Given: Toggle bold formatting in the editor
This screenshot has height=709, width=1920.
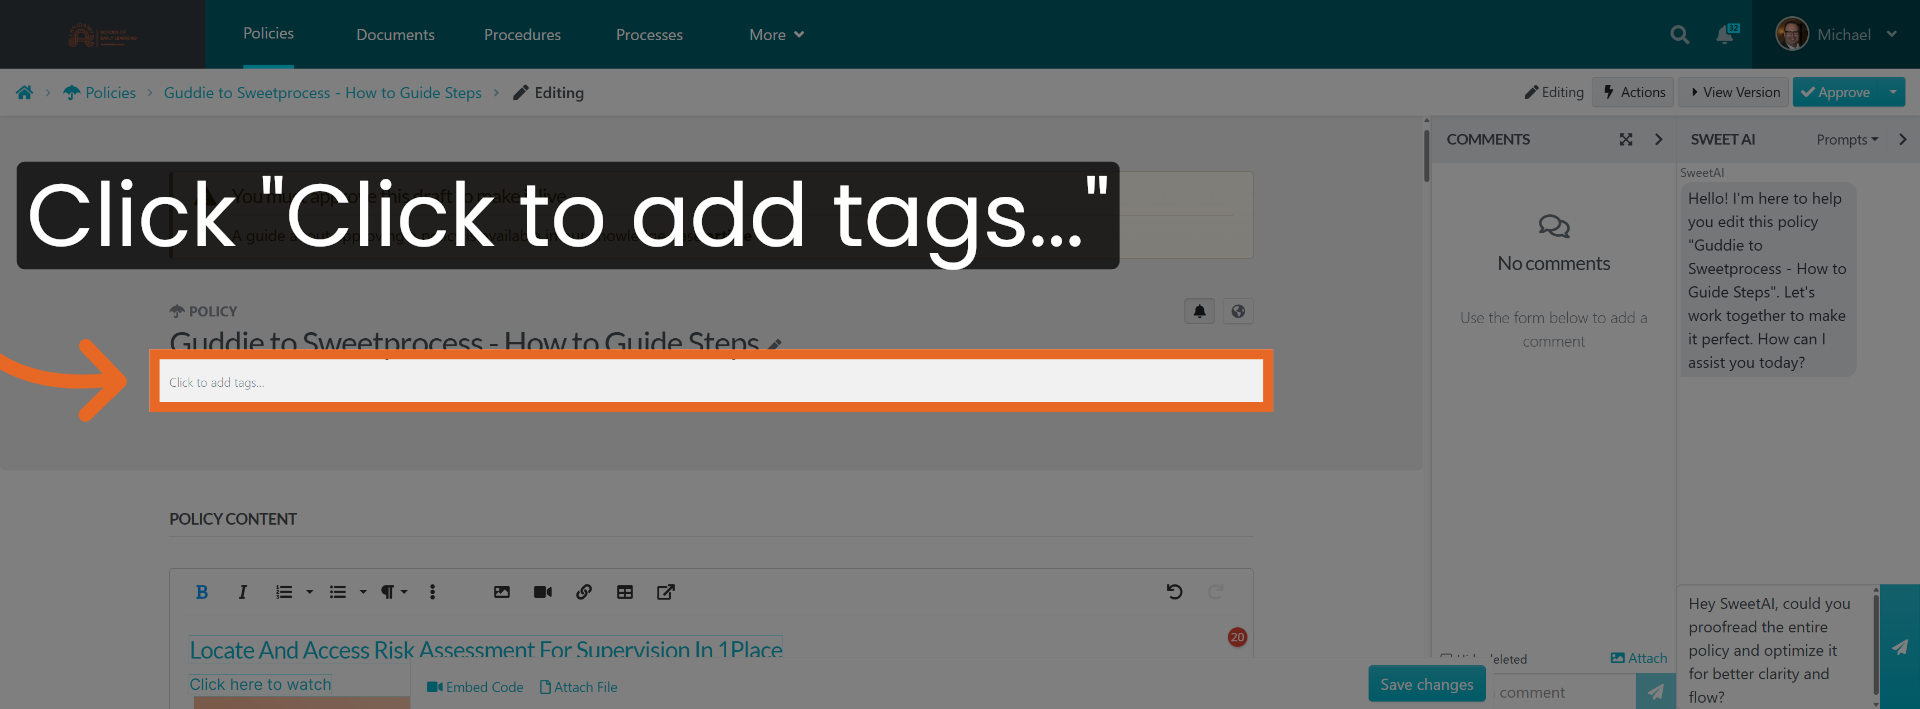Looking at the screenshot, I should pyautogui.click(x=202, y=592).
